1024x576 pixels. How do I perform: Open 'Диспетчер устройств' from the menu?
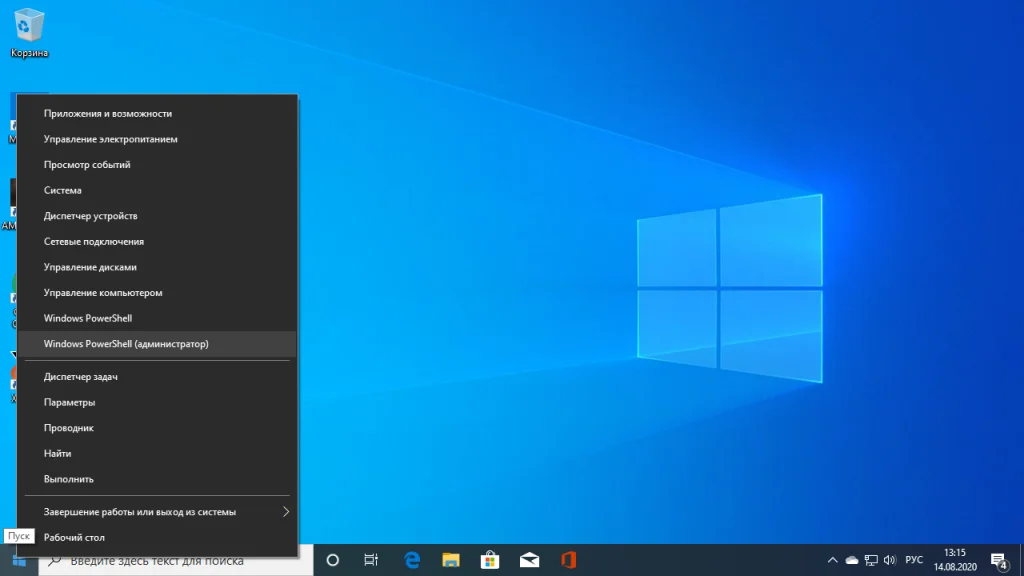pyautogui.click(x=91, y=216)
